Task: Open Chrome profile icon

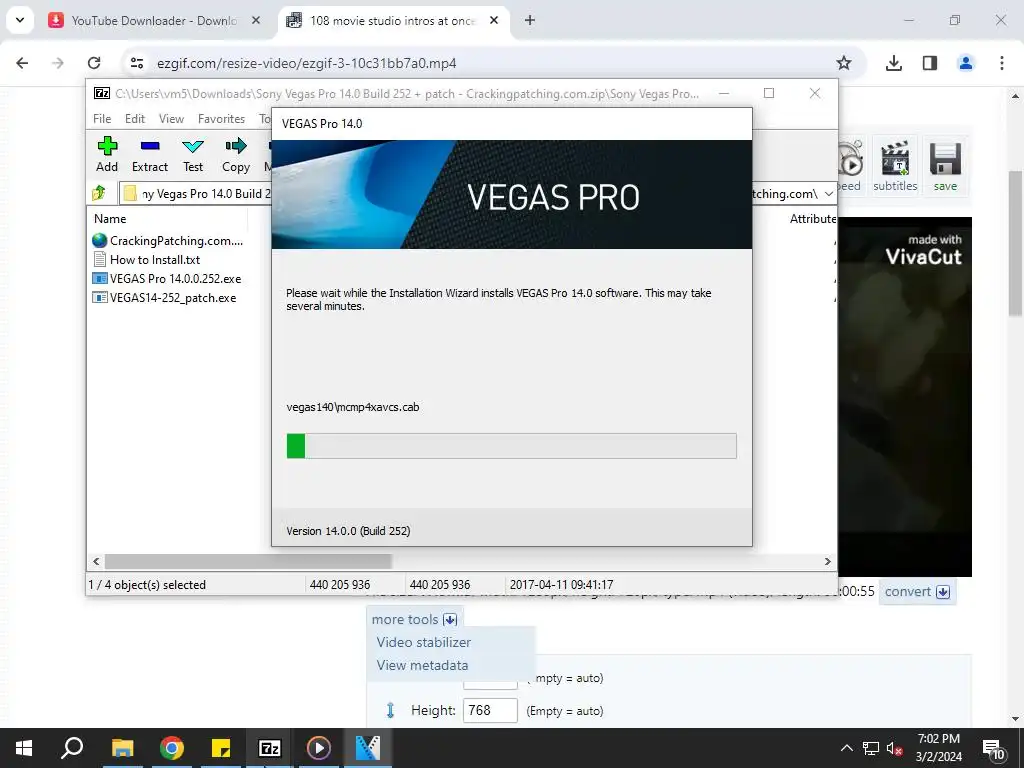Action: coord(965,63)
